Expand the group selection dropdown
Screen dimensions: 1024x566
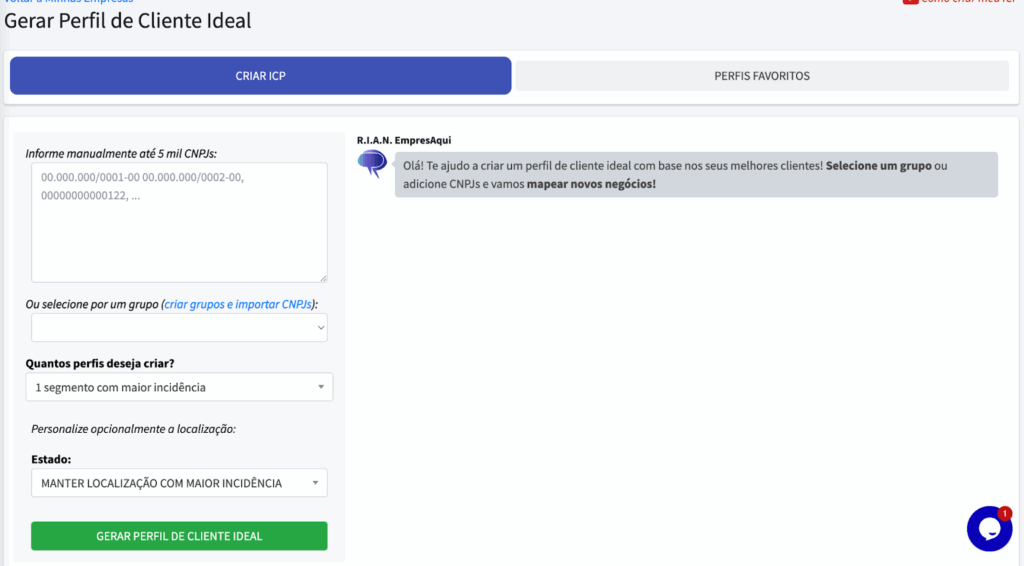(179, 327)
